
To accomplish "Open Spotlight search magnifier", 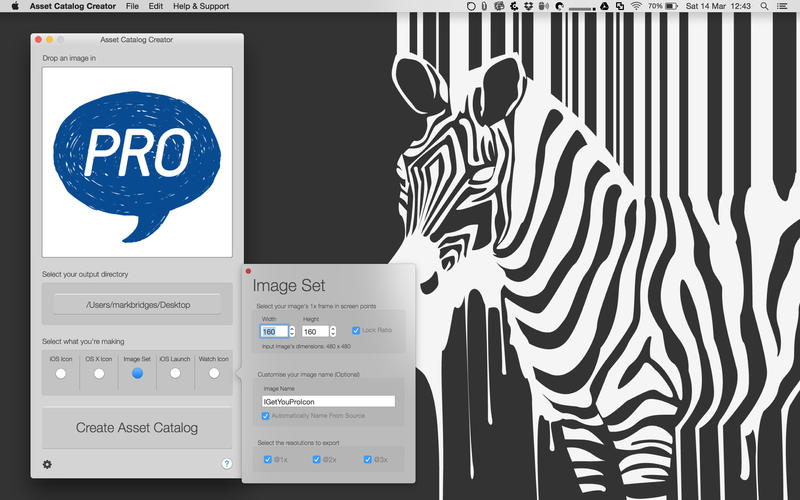I will tap(764, 6).
